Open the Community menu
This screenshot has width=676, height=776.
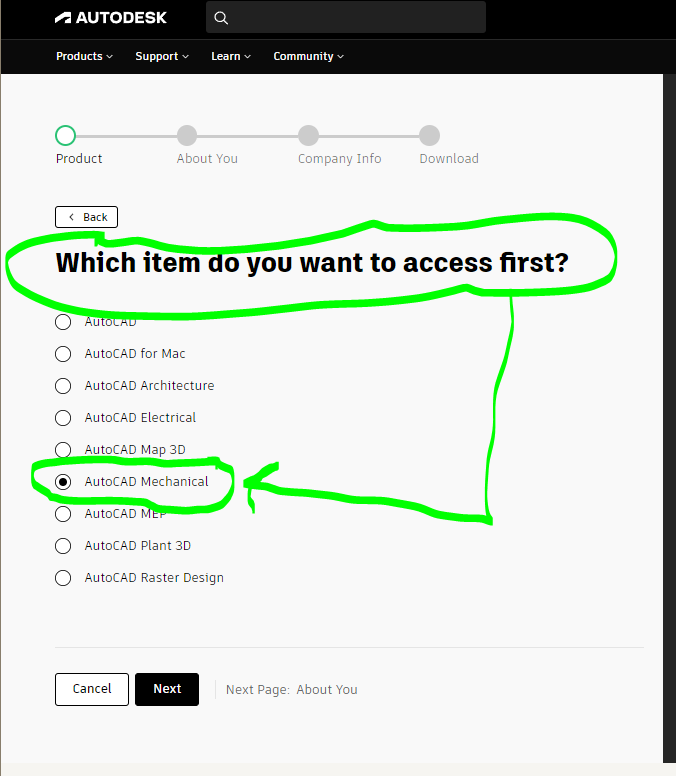tap(308, 56)
